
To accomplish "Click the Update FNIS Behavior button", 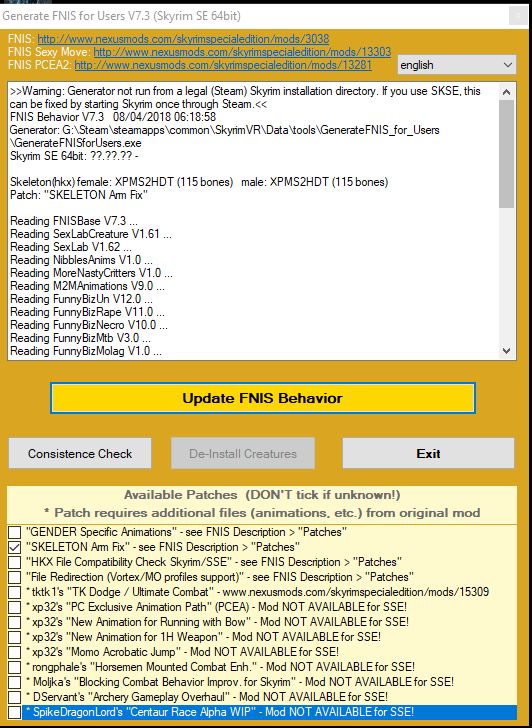I will click(x=263, y=398).
